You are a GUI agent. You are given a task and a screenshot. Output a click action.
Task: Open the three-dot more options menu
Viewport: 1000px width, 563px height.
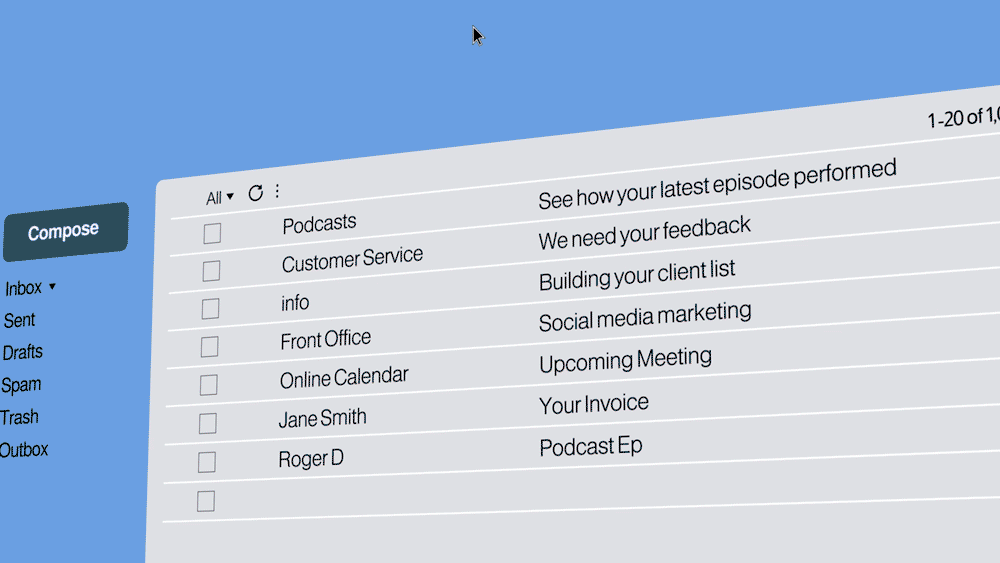click(x=278, y=192)
